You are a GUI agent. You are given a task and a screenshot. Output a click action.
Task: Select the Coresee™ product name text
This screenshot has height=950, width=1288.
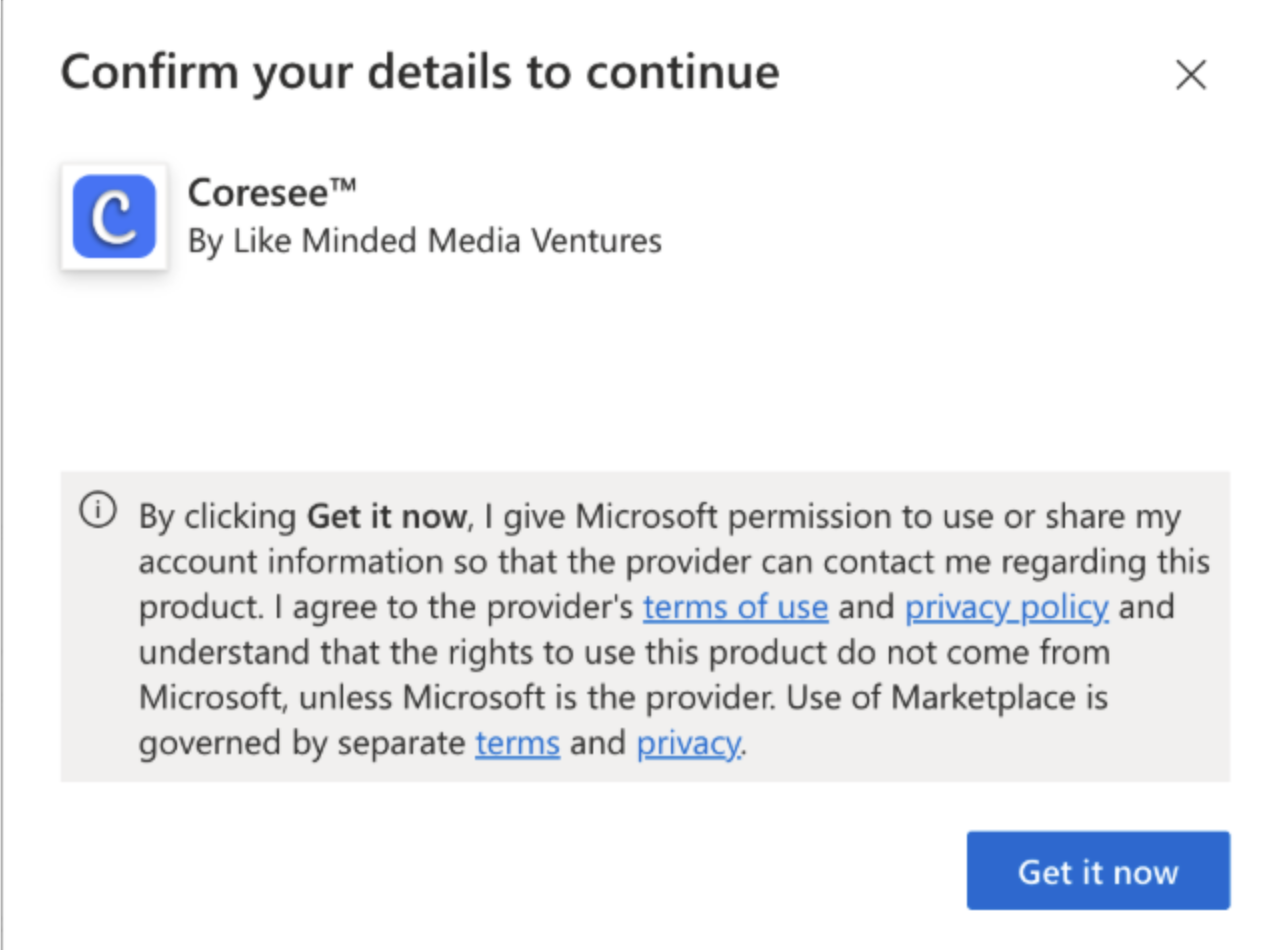coord(272,192)
